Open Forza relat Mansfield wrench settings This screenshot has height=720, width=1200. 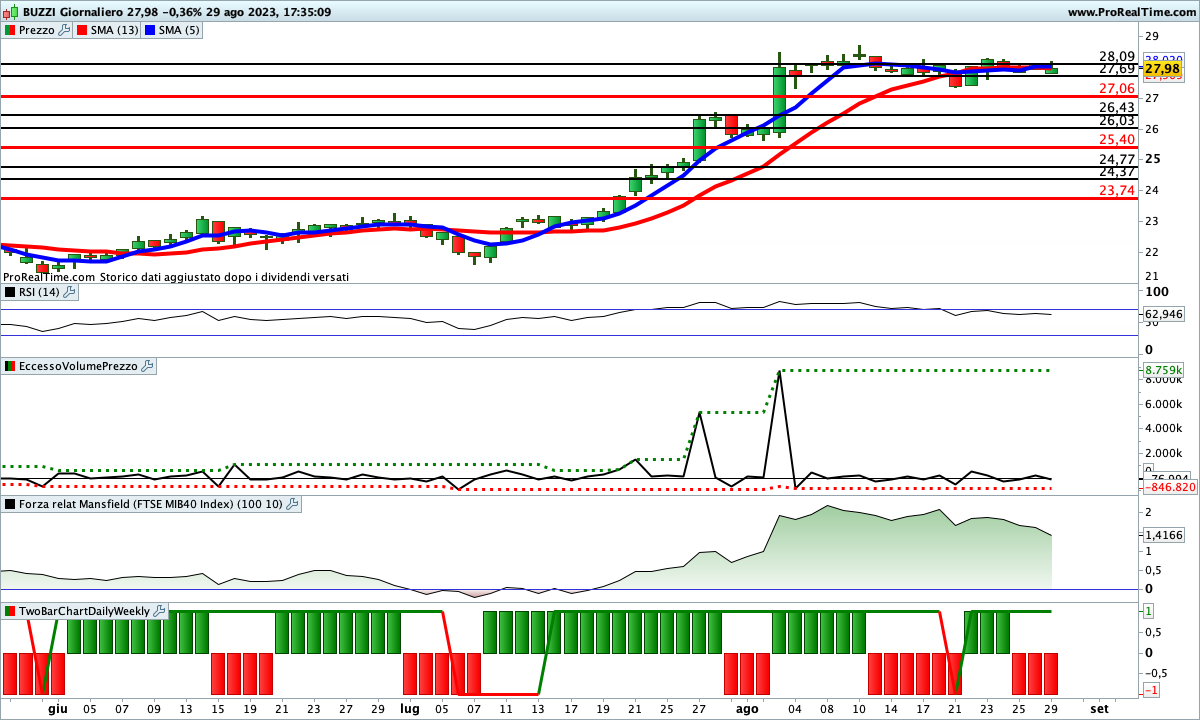click(292, 505)
